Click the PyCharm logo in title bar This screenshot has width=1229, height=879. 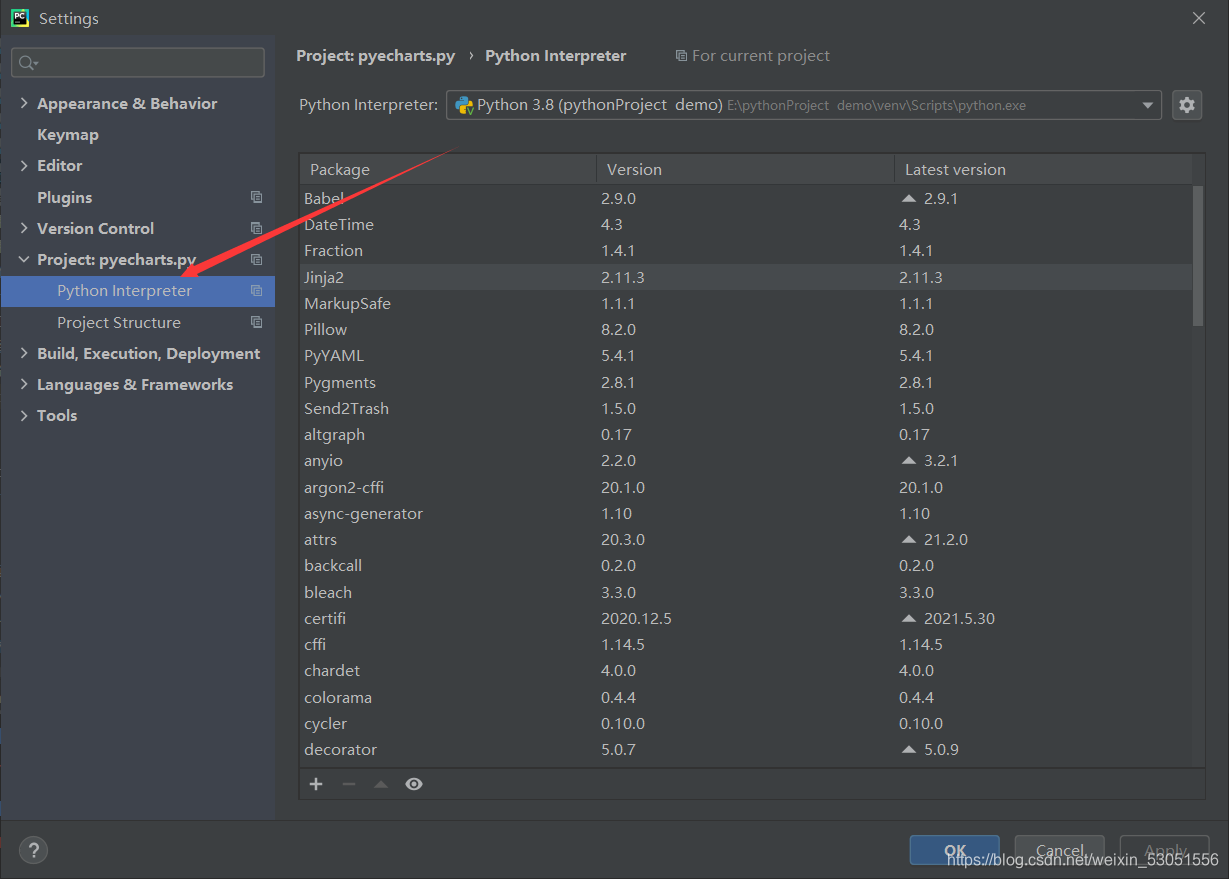[20, 18]
